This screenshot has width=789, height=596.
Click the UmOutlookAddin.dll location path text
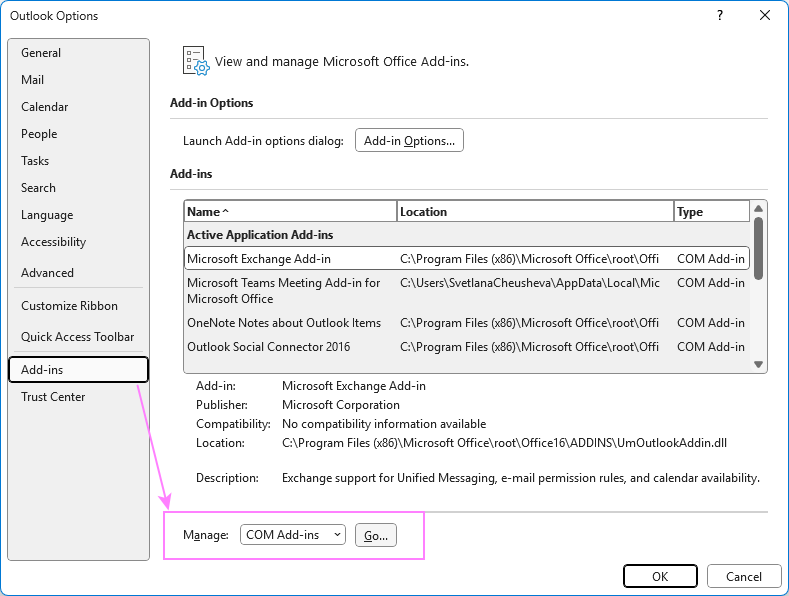click(x=504, y=443)
